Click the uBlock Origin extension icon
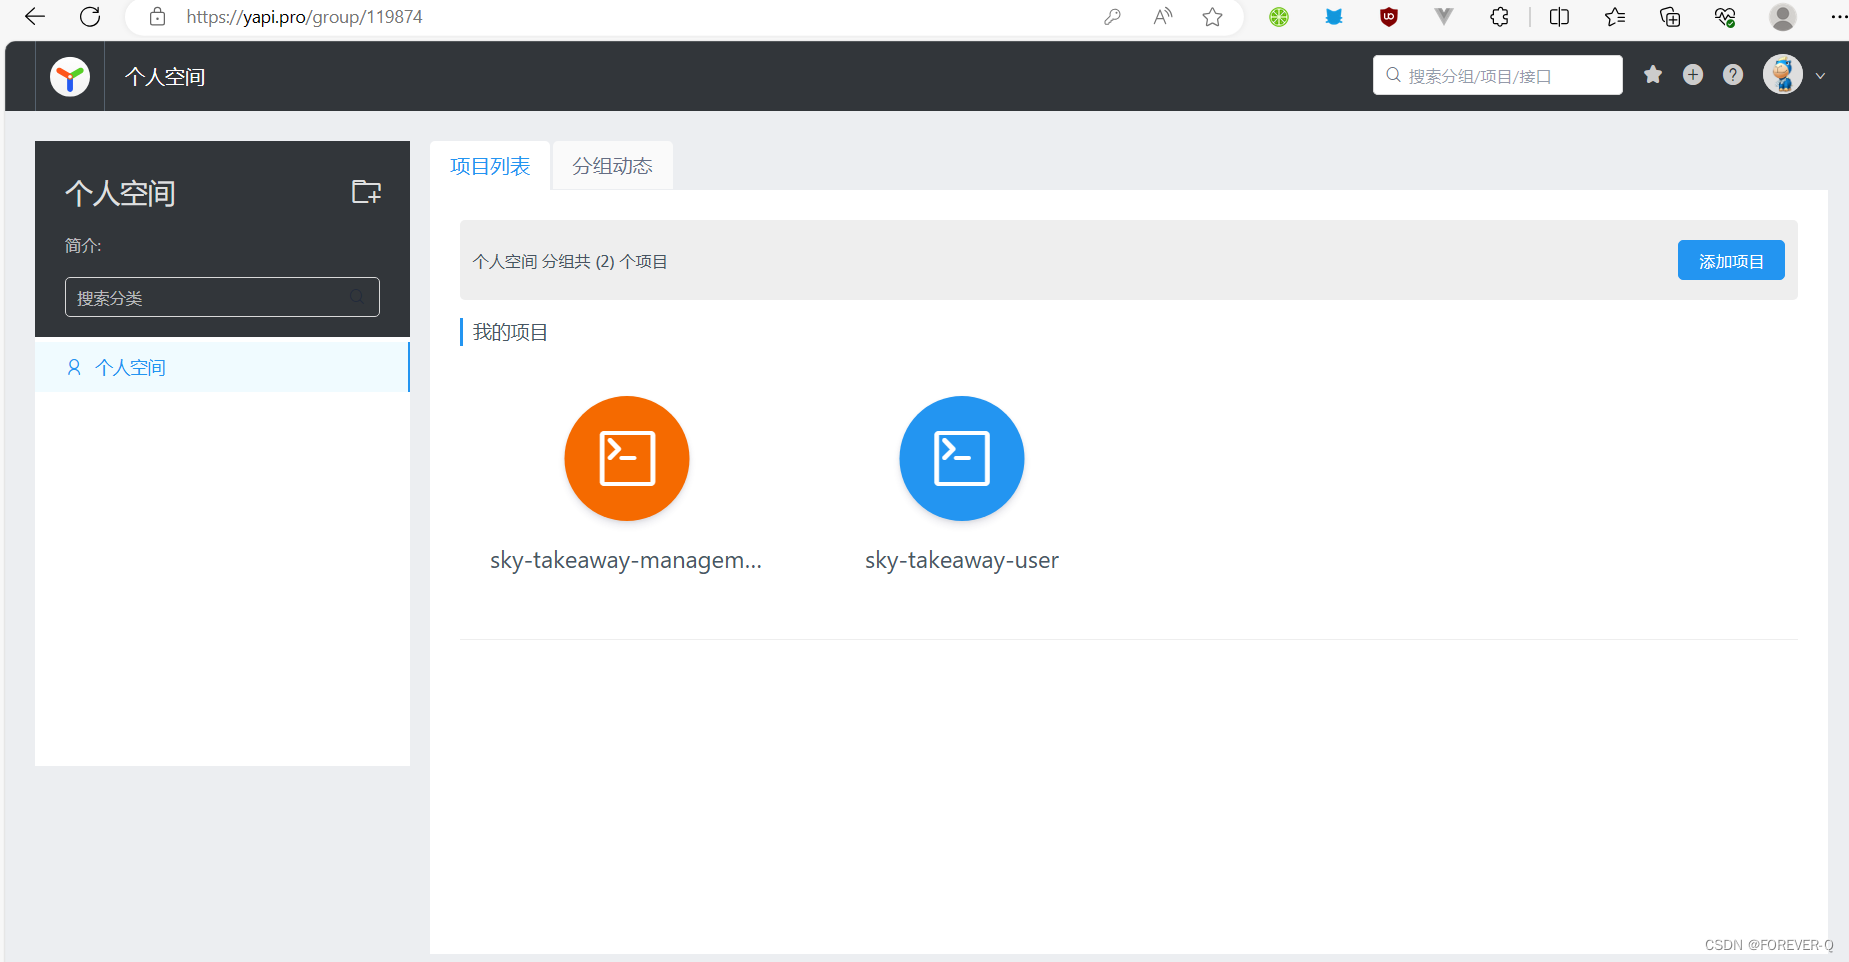 (1389, 17)
